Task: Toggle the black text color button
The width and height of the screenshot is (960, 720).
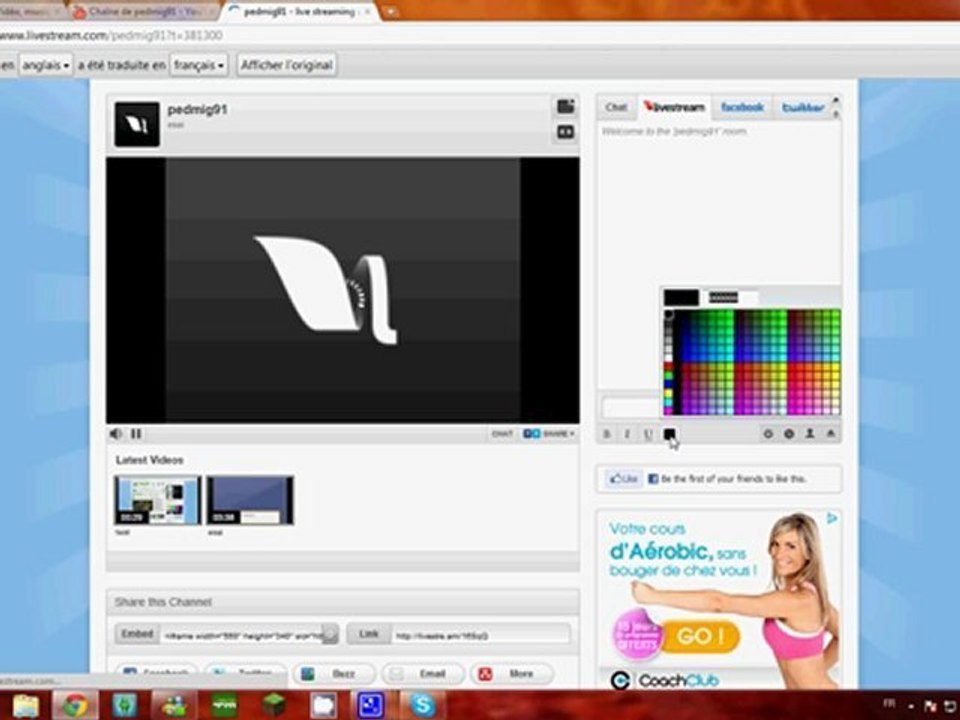Action: (x=669, y=433)
